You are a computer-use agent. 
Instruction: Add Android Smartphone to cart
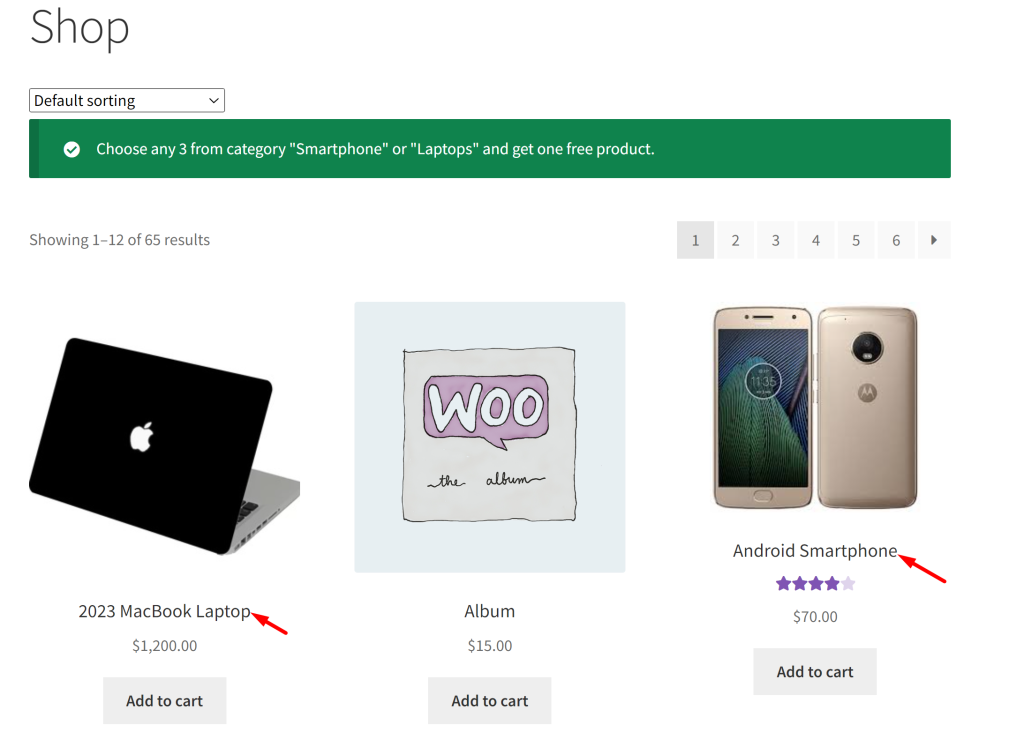815,672
